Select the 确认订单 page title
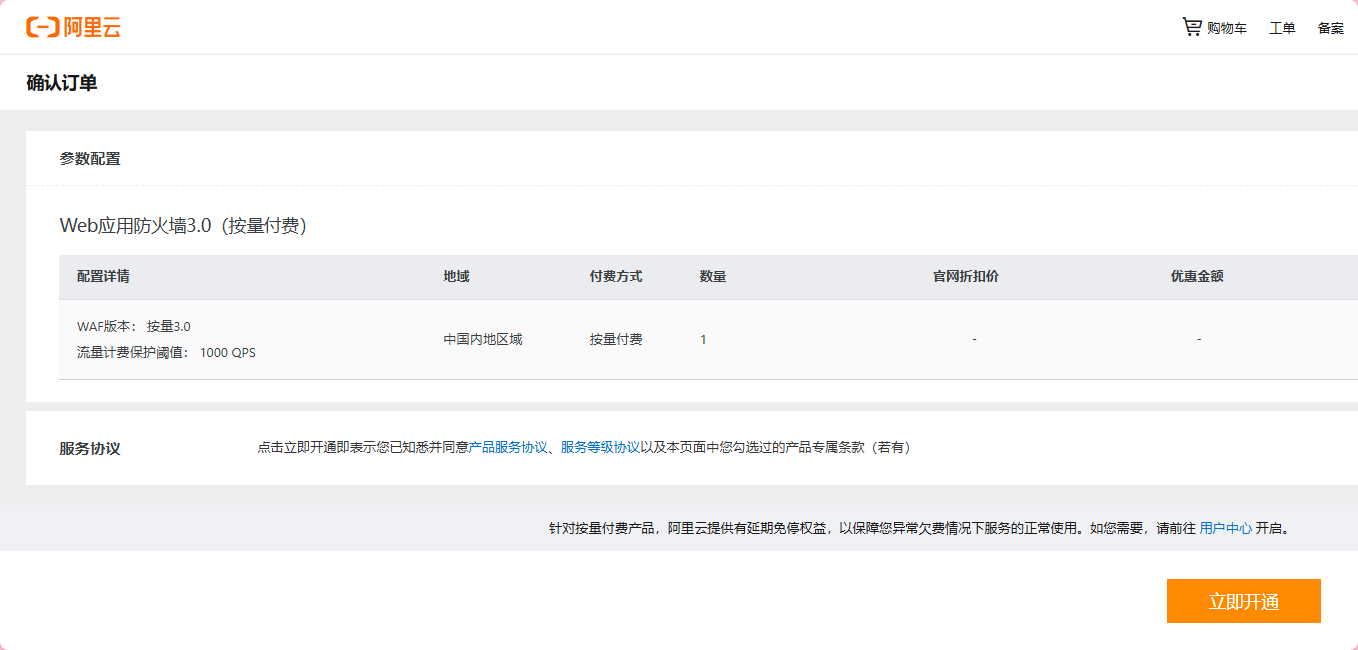The image size is (1358, 650). [x=62, y=83]
